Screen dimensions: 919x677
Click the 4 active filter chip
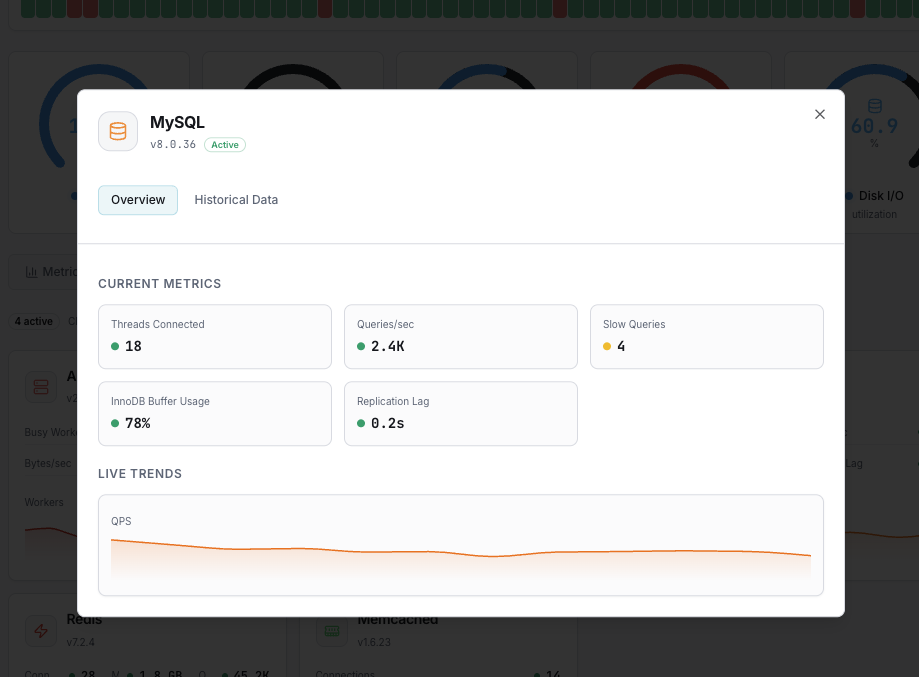[x=33, y=321]
